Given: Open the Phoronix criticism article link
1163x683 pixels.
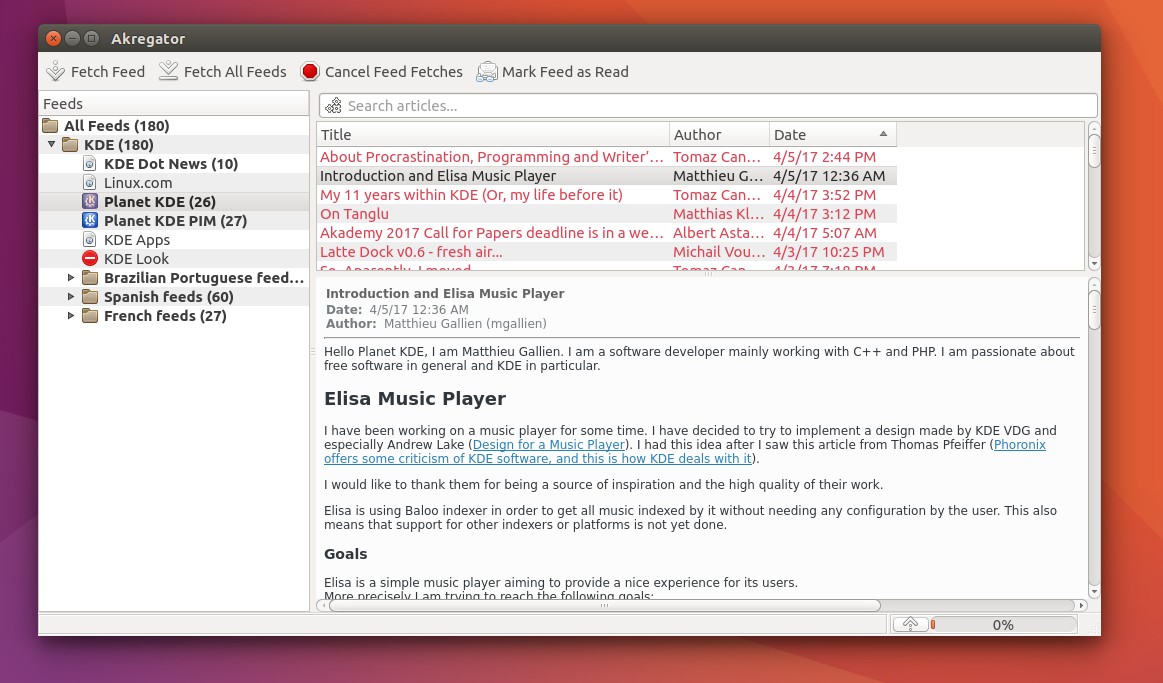Looking at the screenshot, I should coord(538,458).
